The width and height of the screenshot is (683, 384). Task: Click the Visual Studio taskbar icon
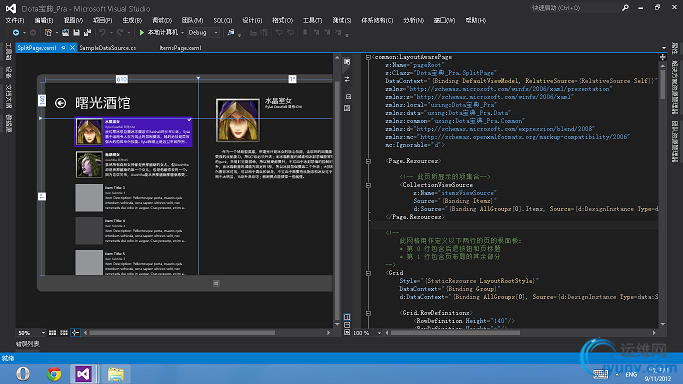click(x=83, y=374)
